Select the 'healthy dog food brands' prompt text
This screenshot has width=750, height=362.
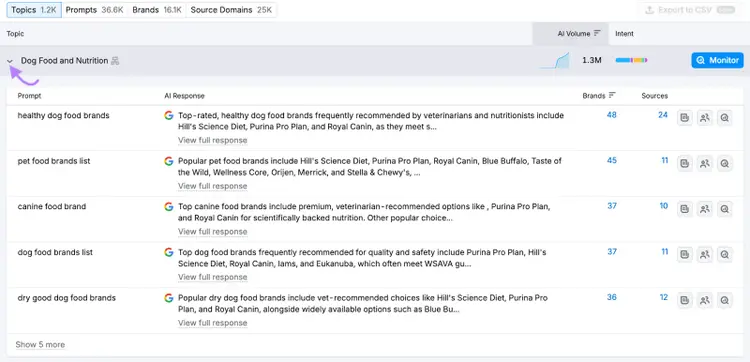[x=64, y=115]
